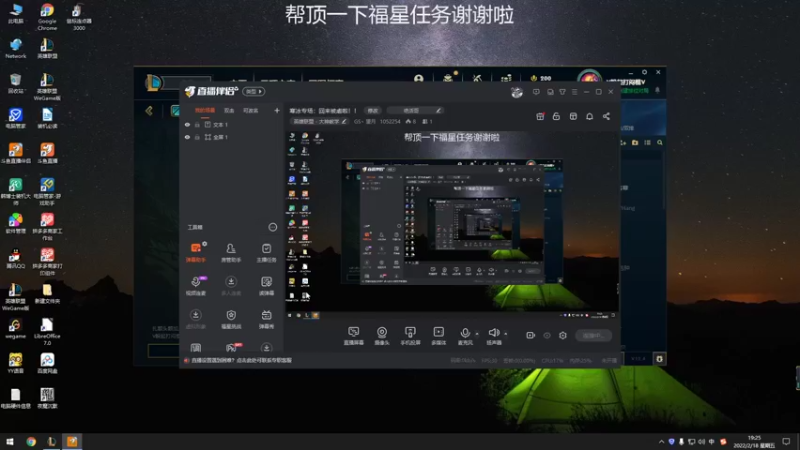Select the 全屏 1 source row
Viewport: 800px width, 450px height.
point(231,137)
